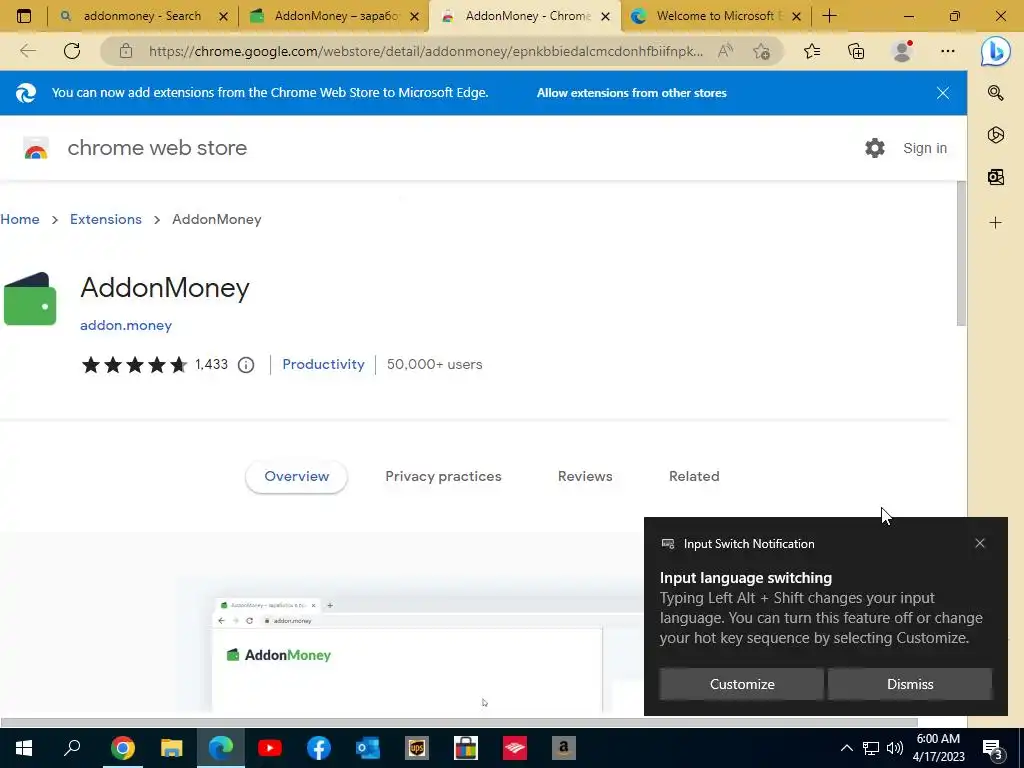This screenshot has width=1024, height=768.
Task: View site information lock icon
Action: tap(125, 51)
